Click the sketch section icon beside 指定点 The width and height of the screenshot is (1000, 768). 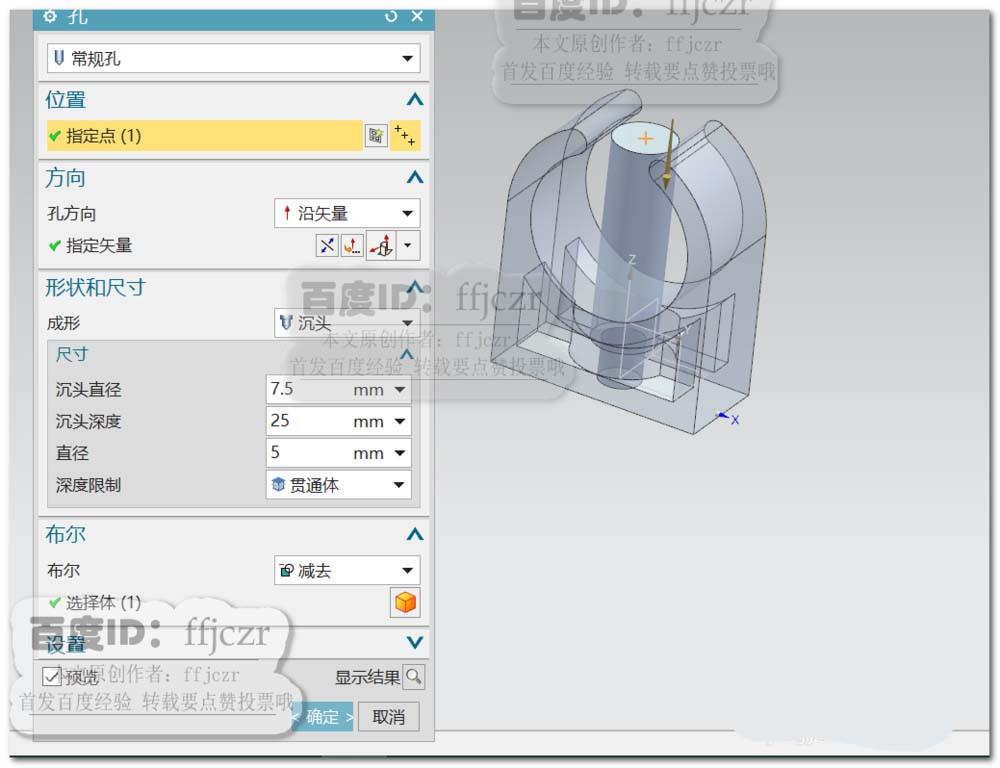coord(376,135)
